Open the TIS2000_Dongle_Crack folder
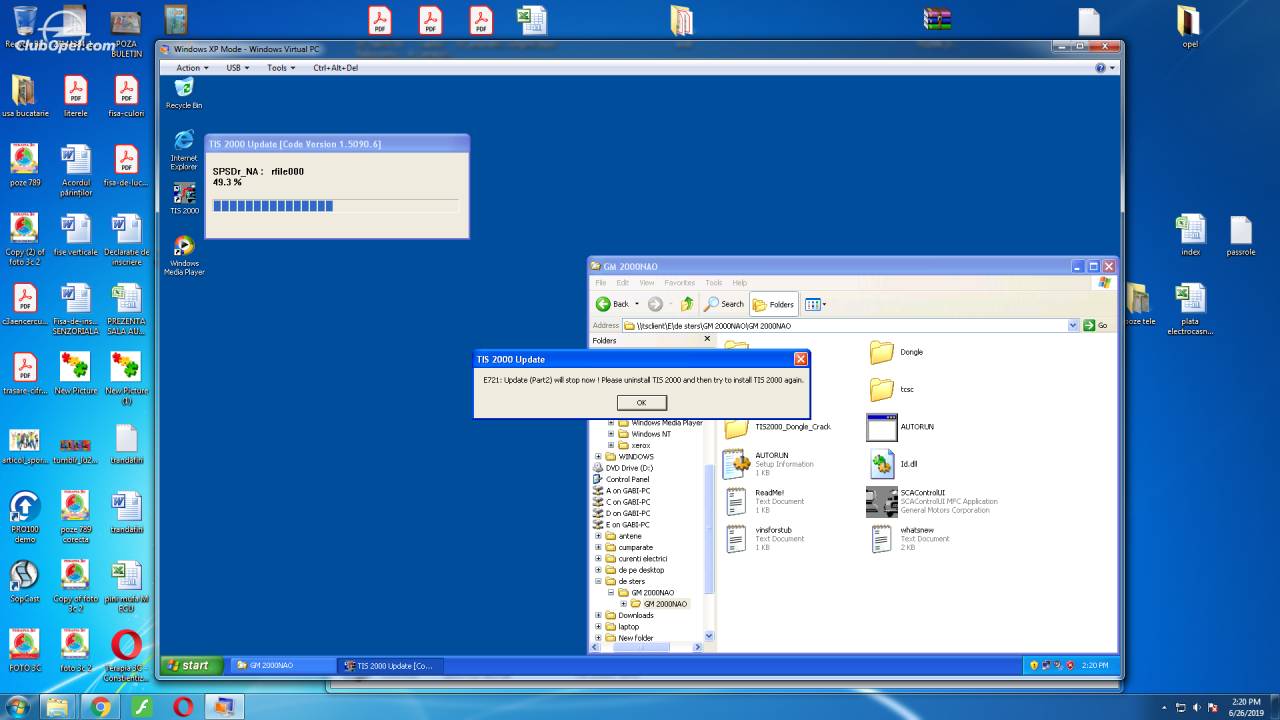This screenshot has height=720, width=1280. point(778,427)
